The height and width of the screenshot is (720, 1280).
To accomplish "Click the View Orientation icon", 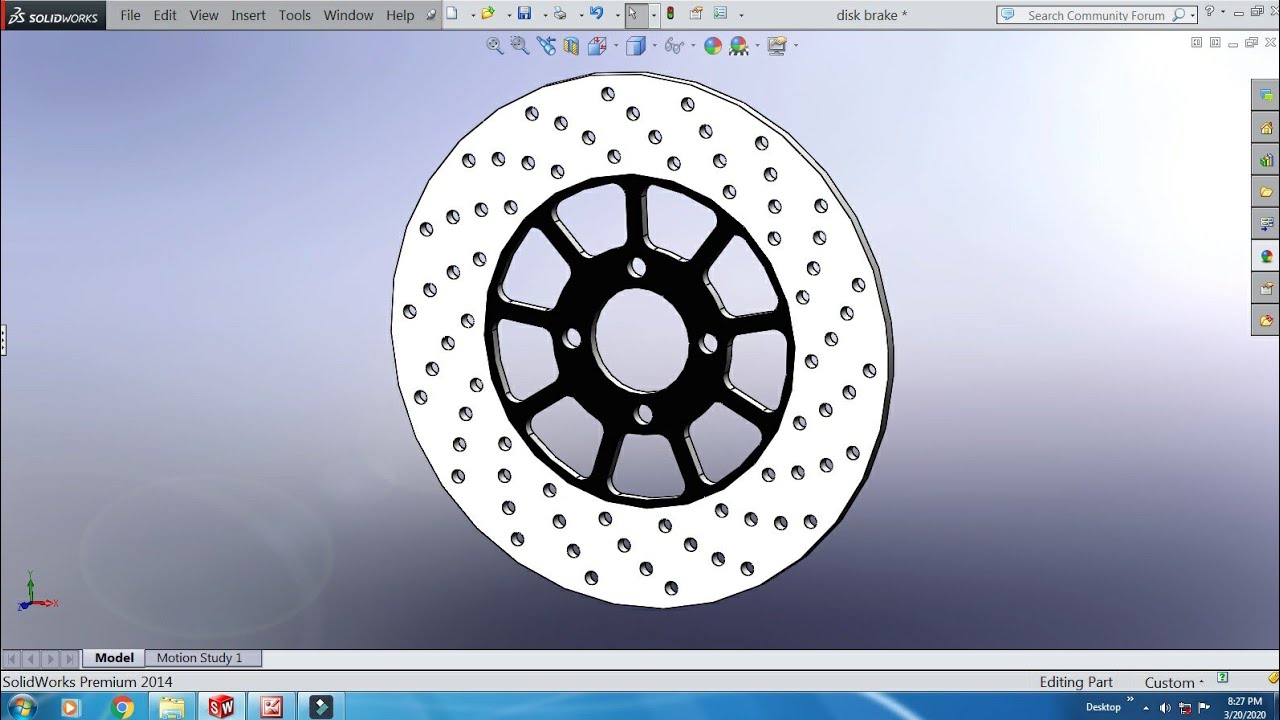I will (597, 45).
